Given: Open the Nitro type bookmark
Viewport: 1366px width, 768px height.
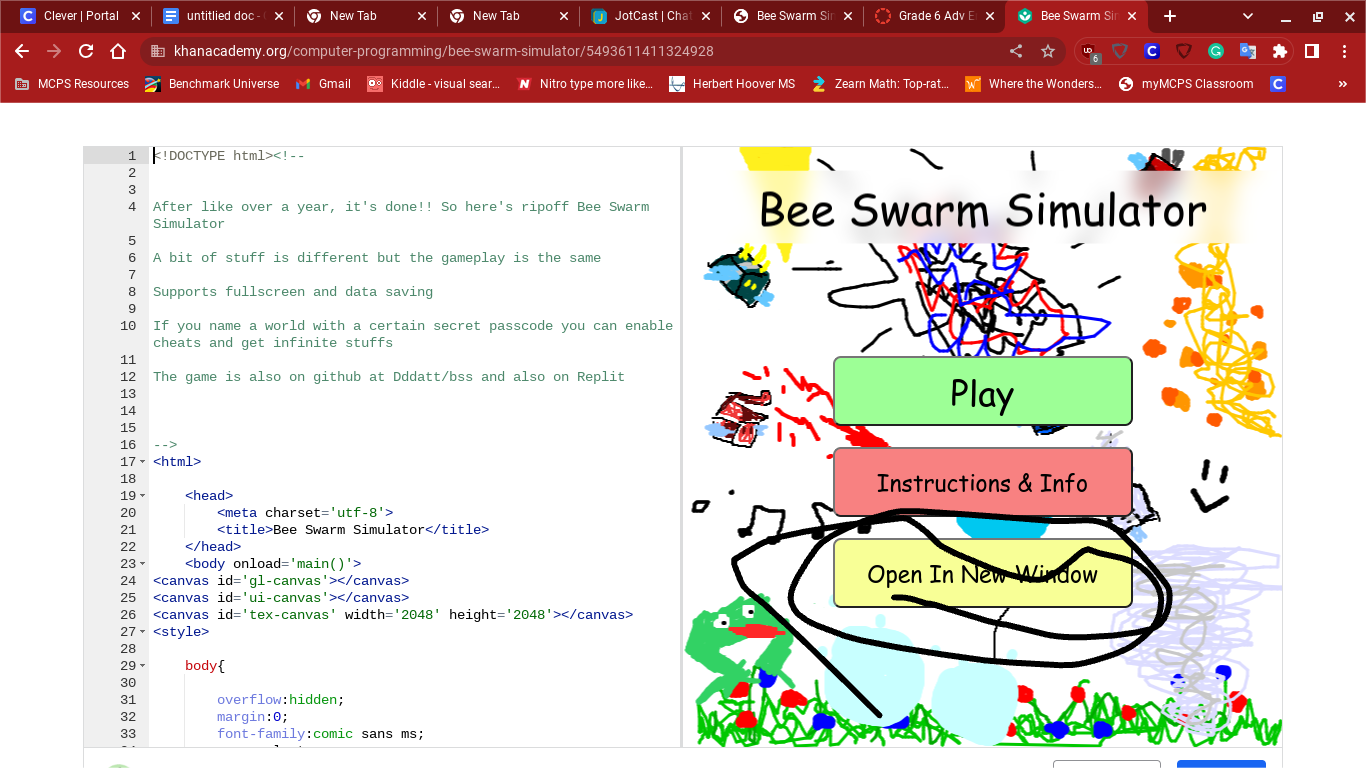Looking at the screenshot, I should (x=585, y=84).
